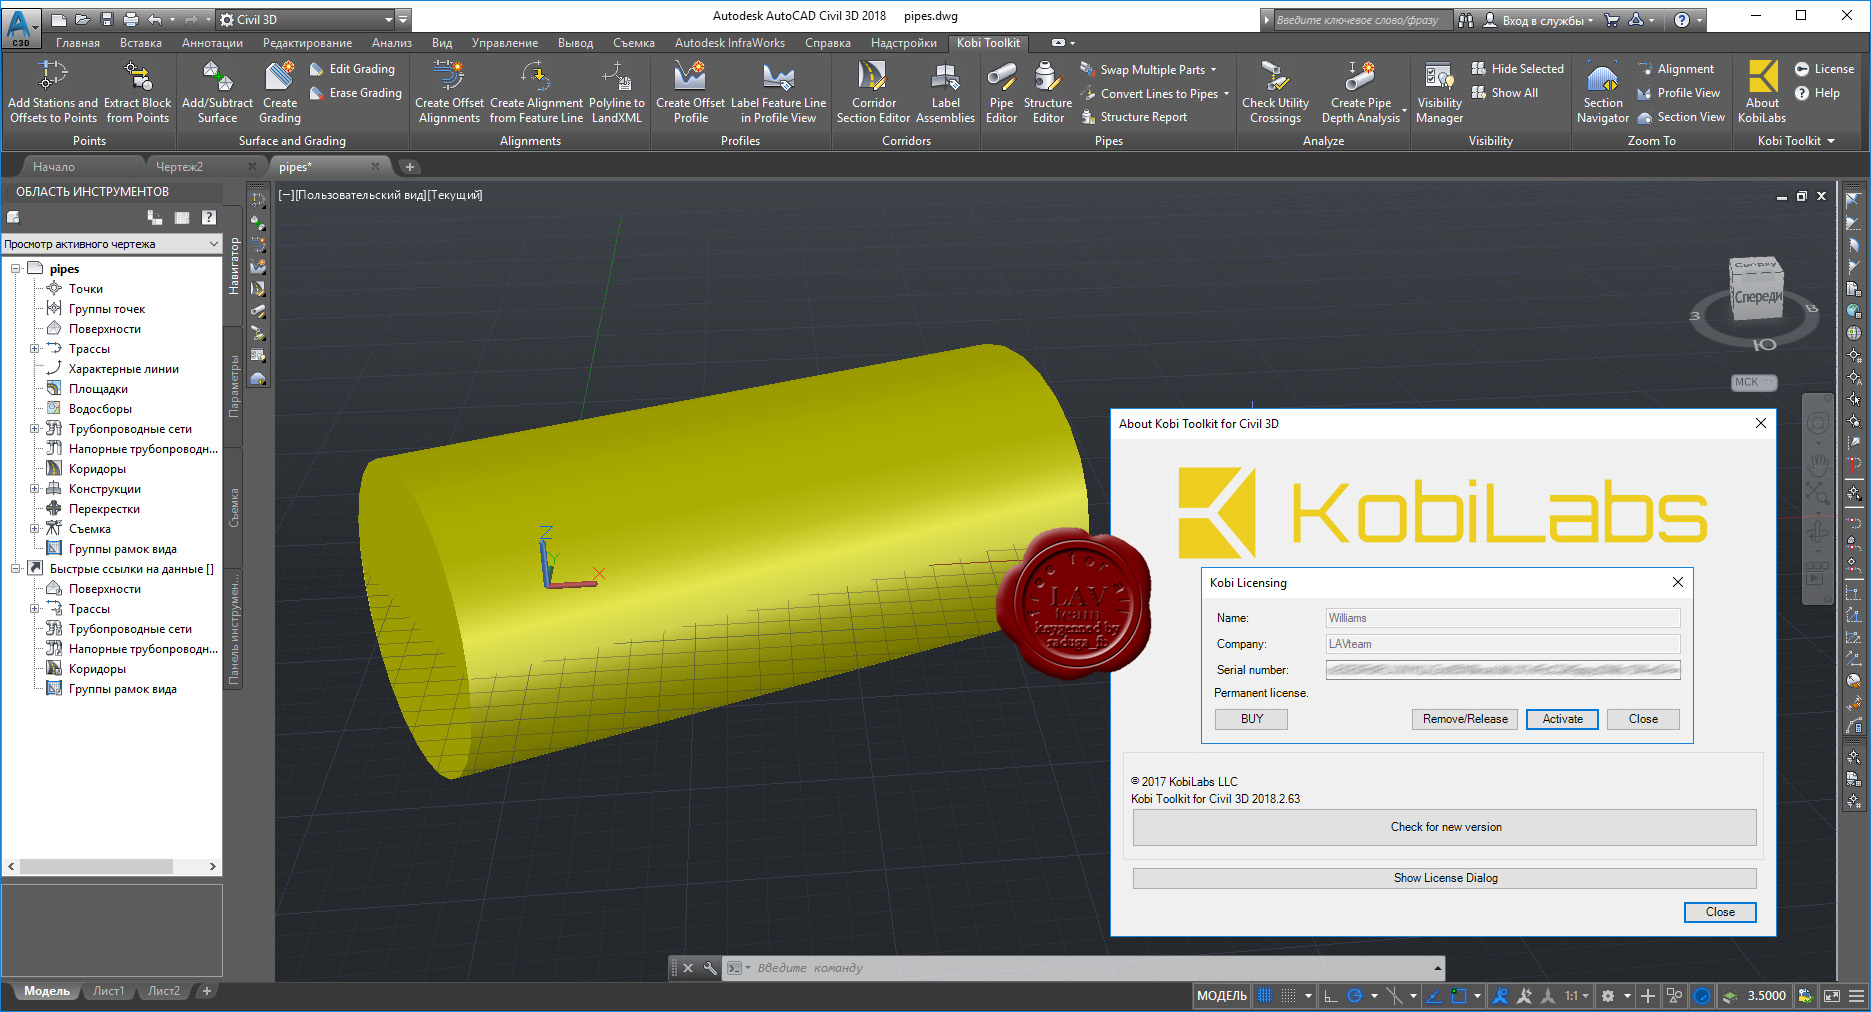Open Add/Subtract Surface tool
The image size is (1871, 1012).
pyautogui.click(x=217, y=91)
